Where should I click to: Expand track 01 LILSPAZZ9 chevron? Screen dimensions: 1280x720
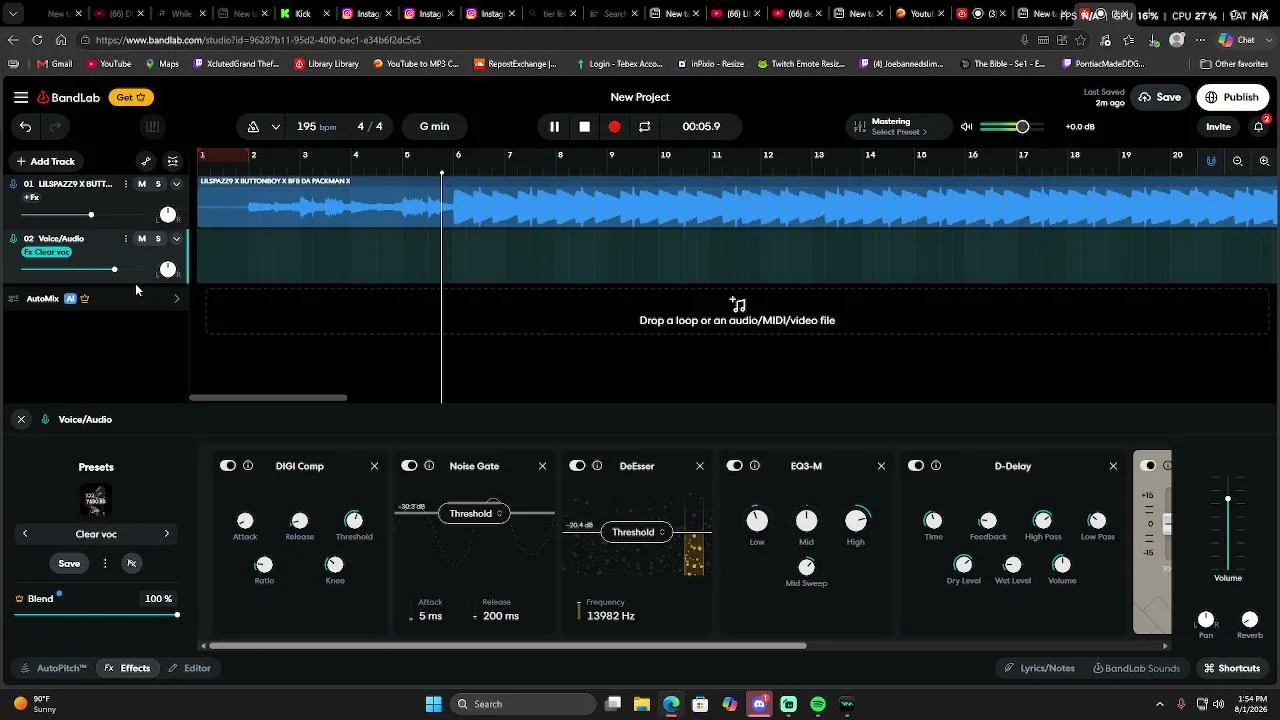177,184
